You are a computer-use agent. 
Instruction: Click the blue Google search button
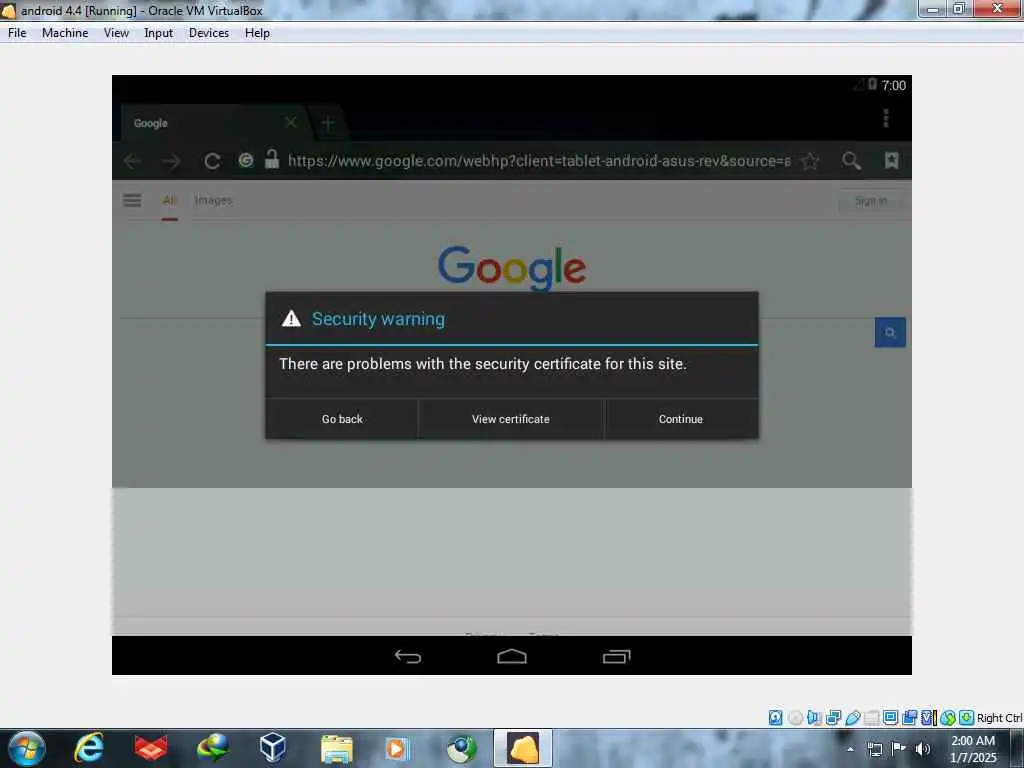pyautogui.click(x=890, y=332)
